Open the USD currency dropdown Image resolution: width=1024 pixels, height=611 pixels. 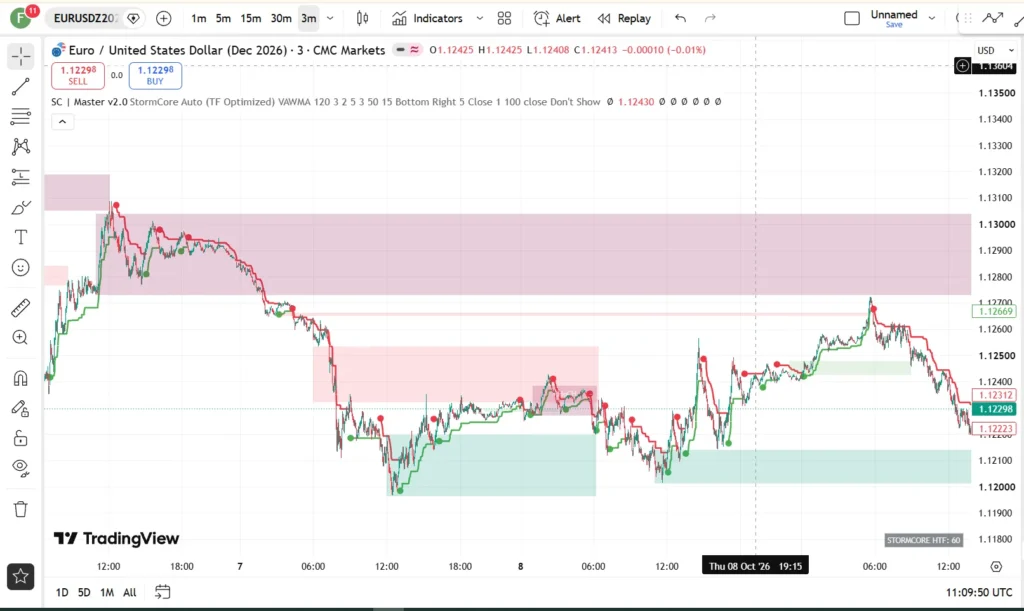(995, 50)
